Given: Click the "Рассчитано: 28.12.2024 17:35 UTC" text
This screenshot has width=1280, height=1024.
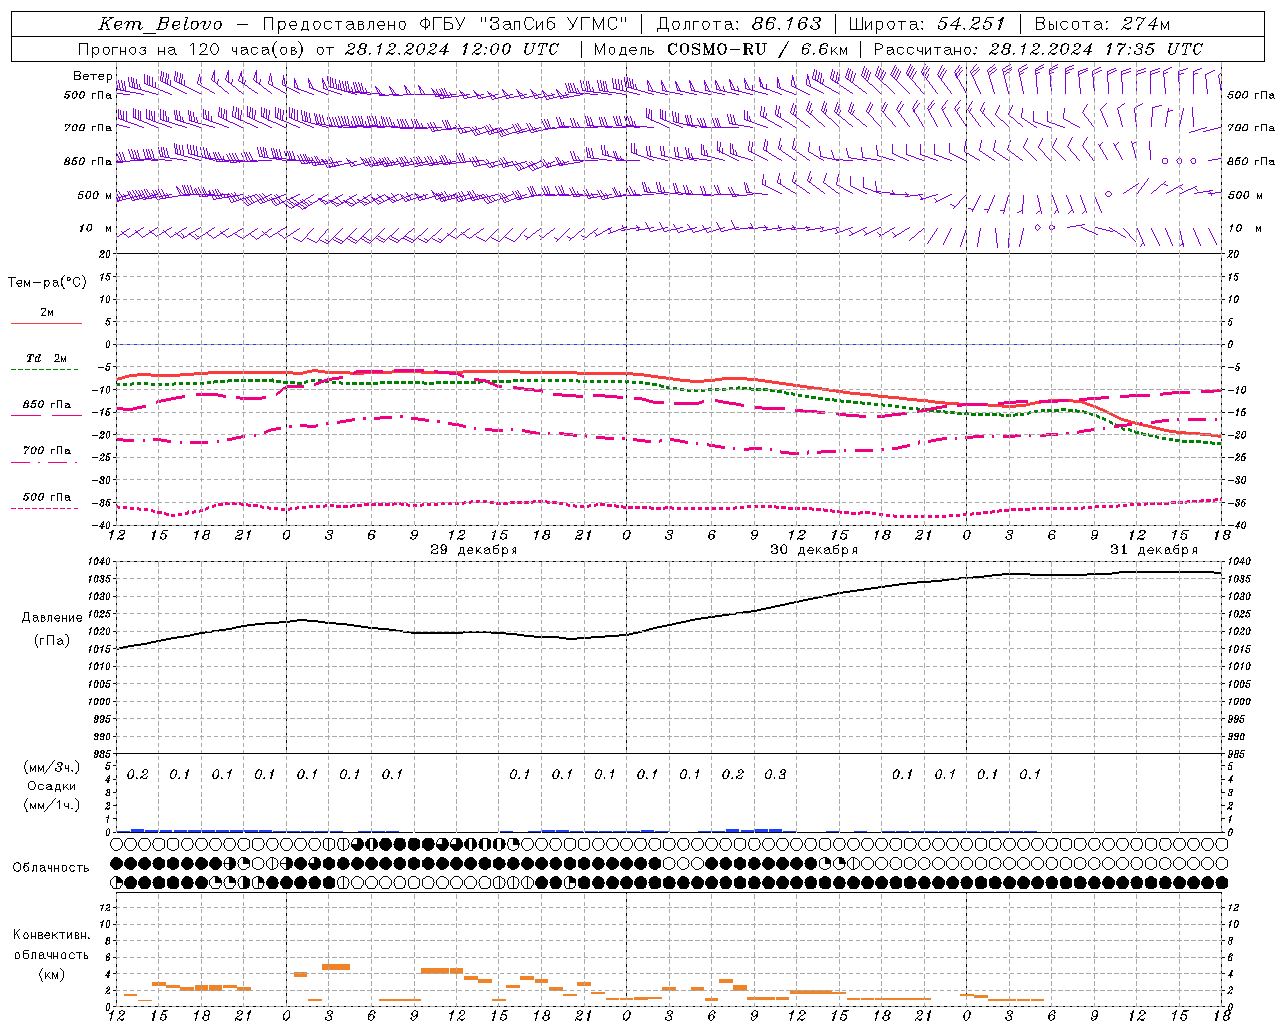Looking at the screenshot, I should [x=1038, y=49].
